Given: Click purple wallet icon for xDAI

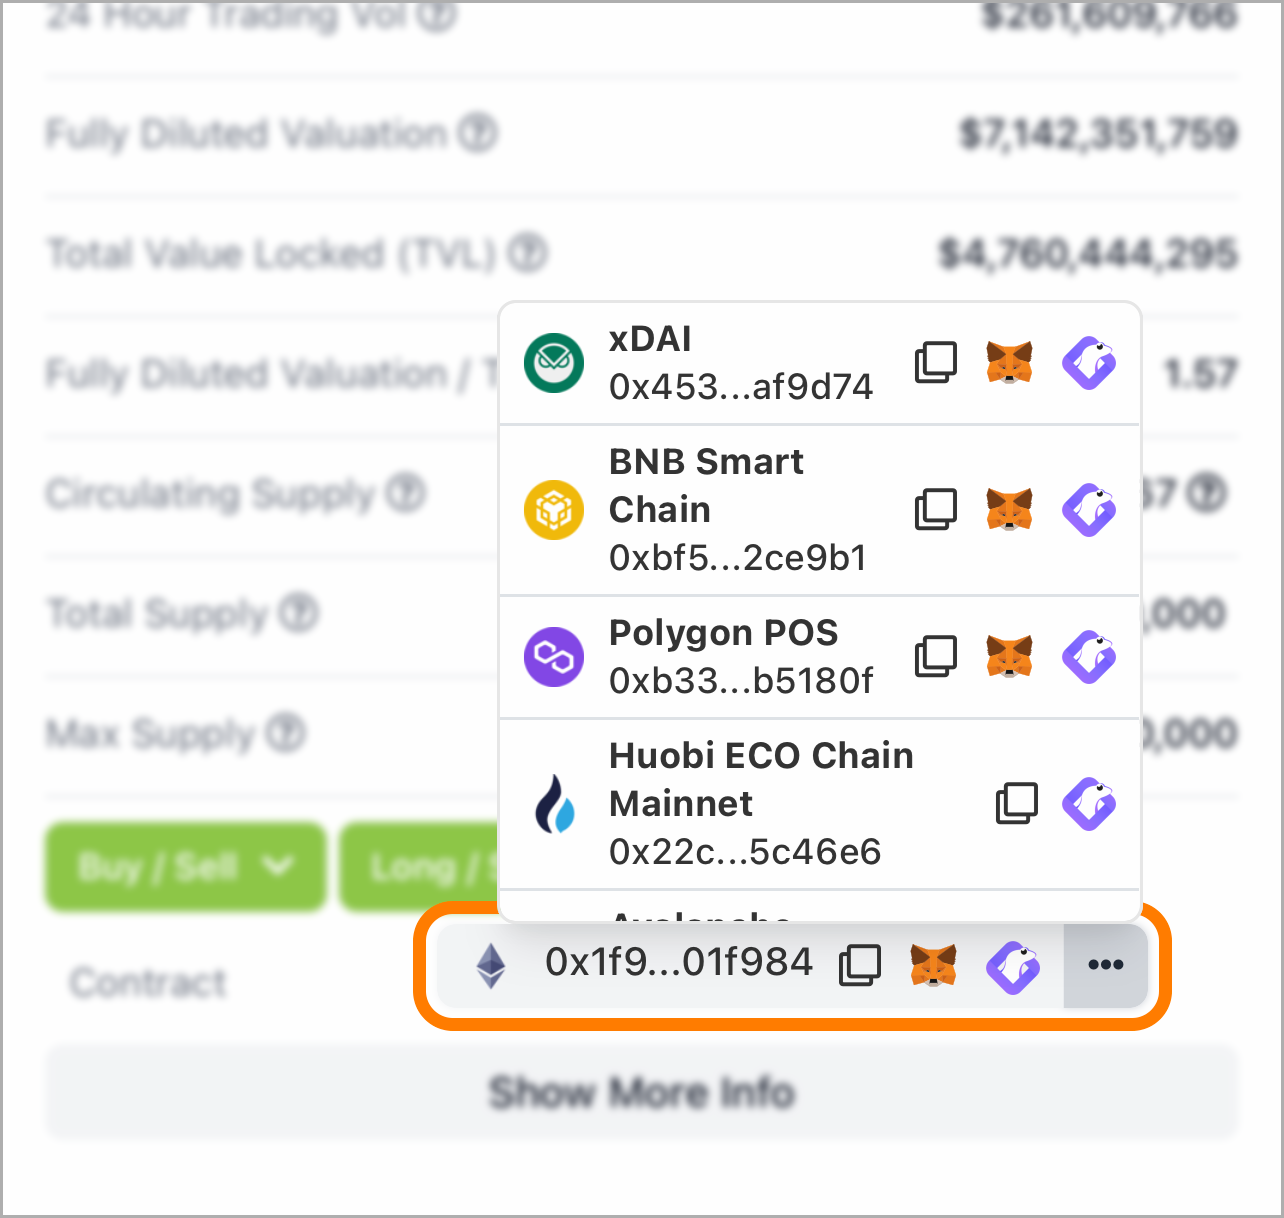Looking at the screenshot, I should tap(1089, 363).
